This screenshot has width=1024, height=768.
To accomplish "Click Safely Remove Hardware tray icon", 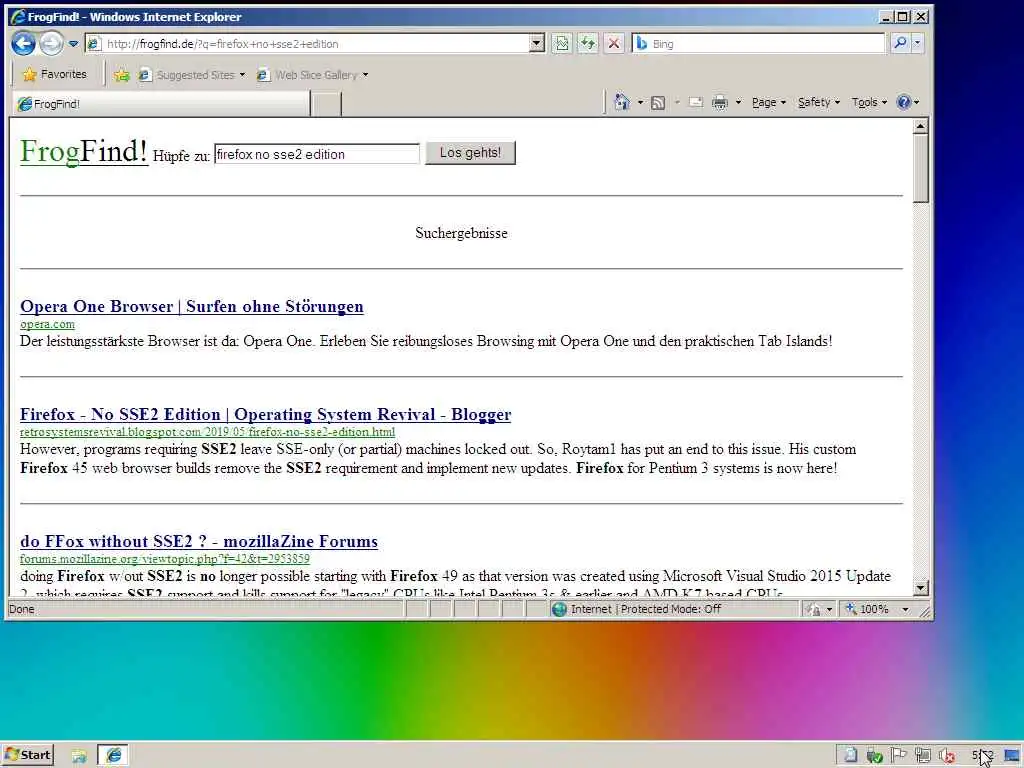I will click(874, 756).
